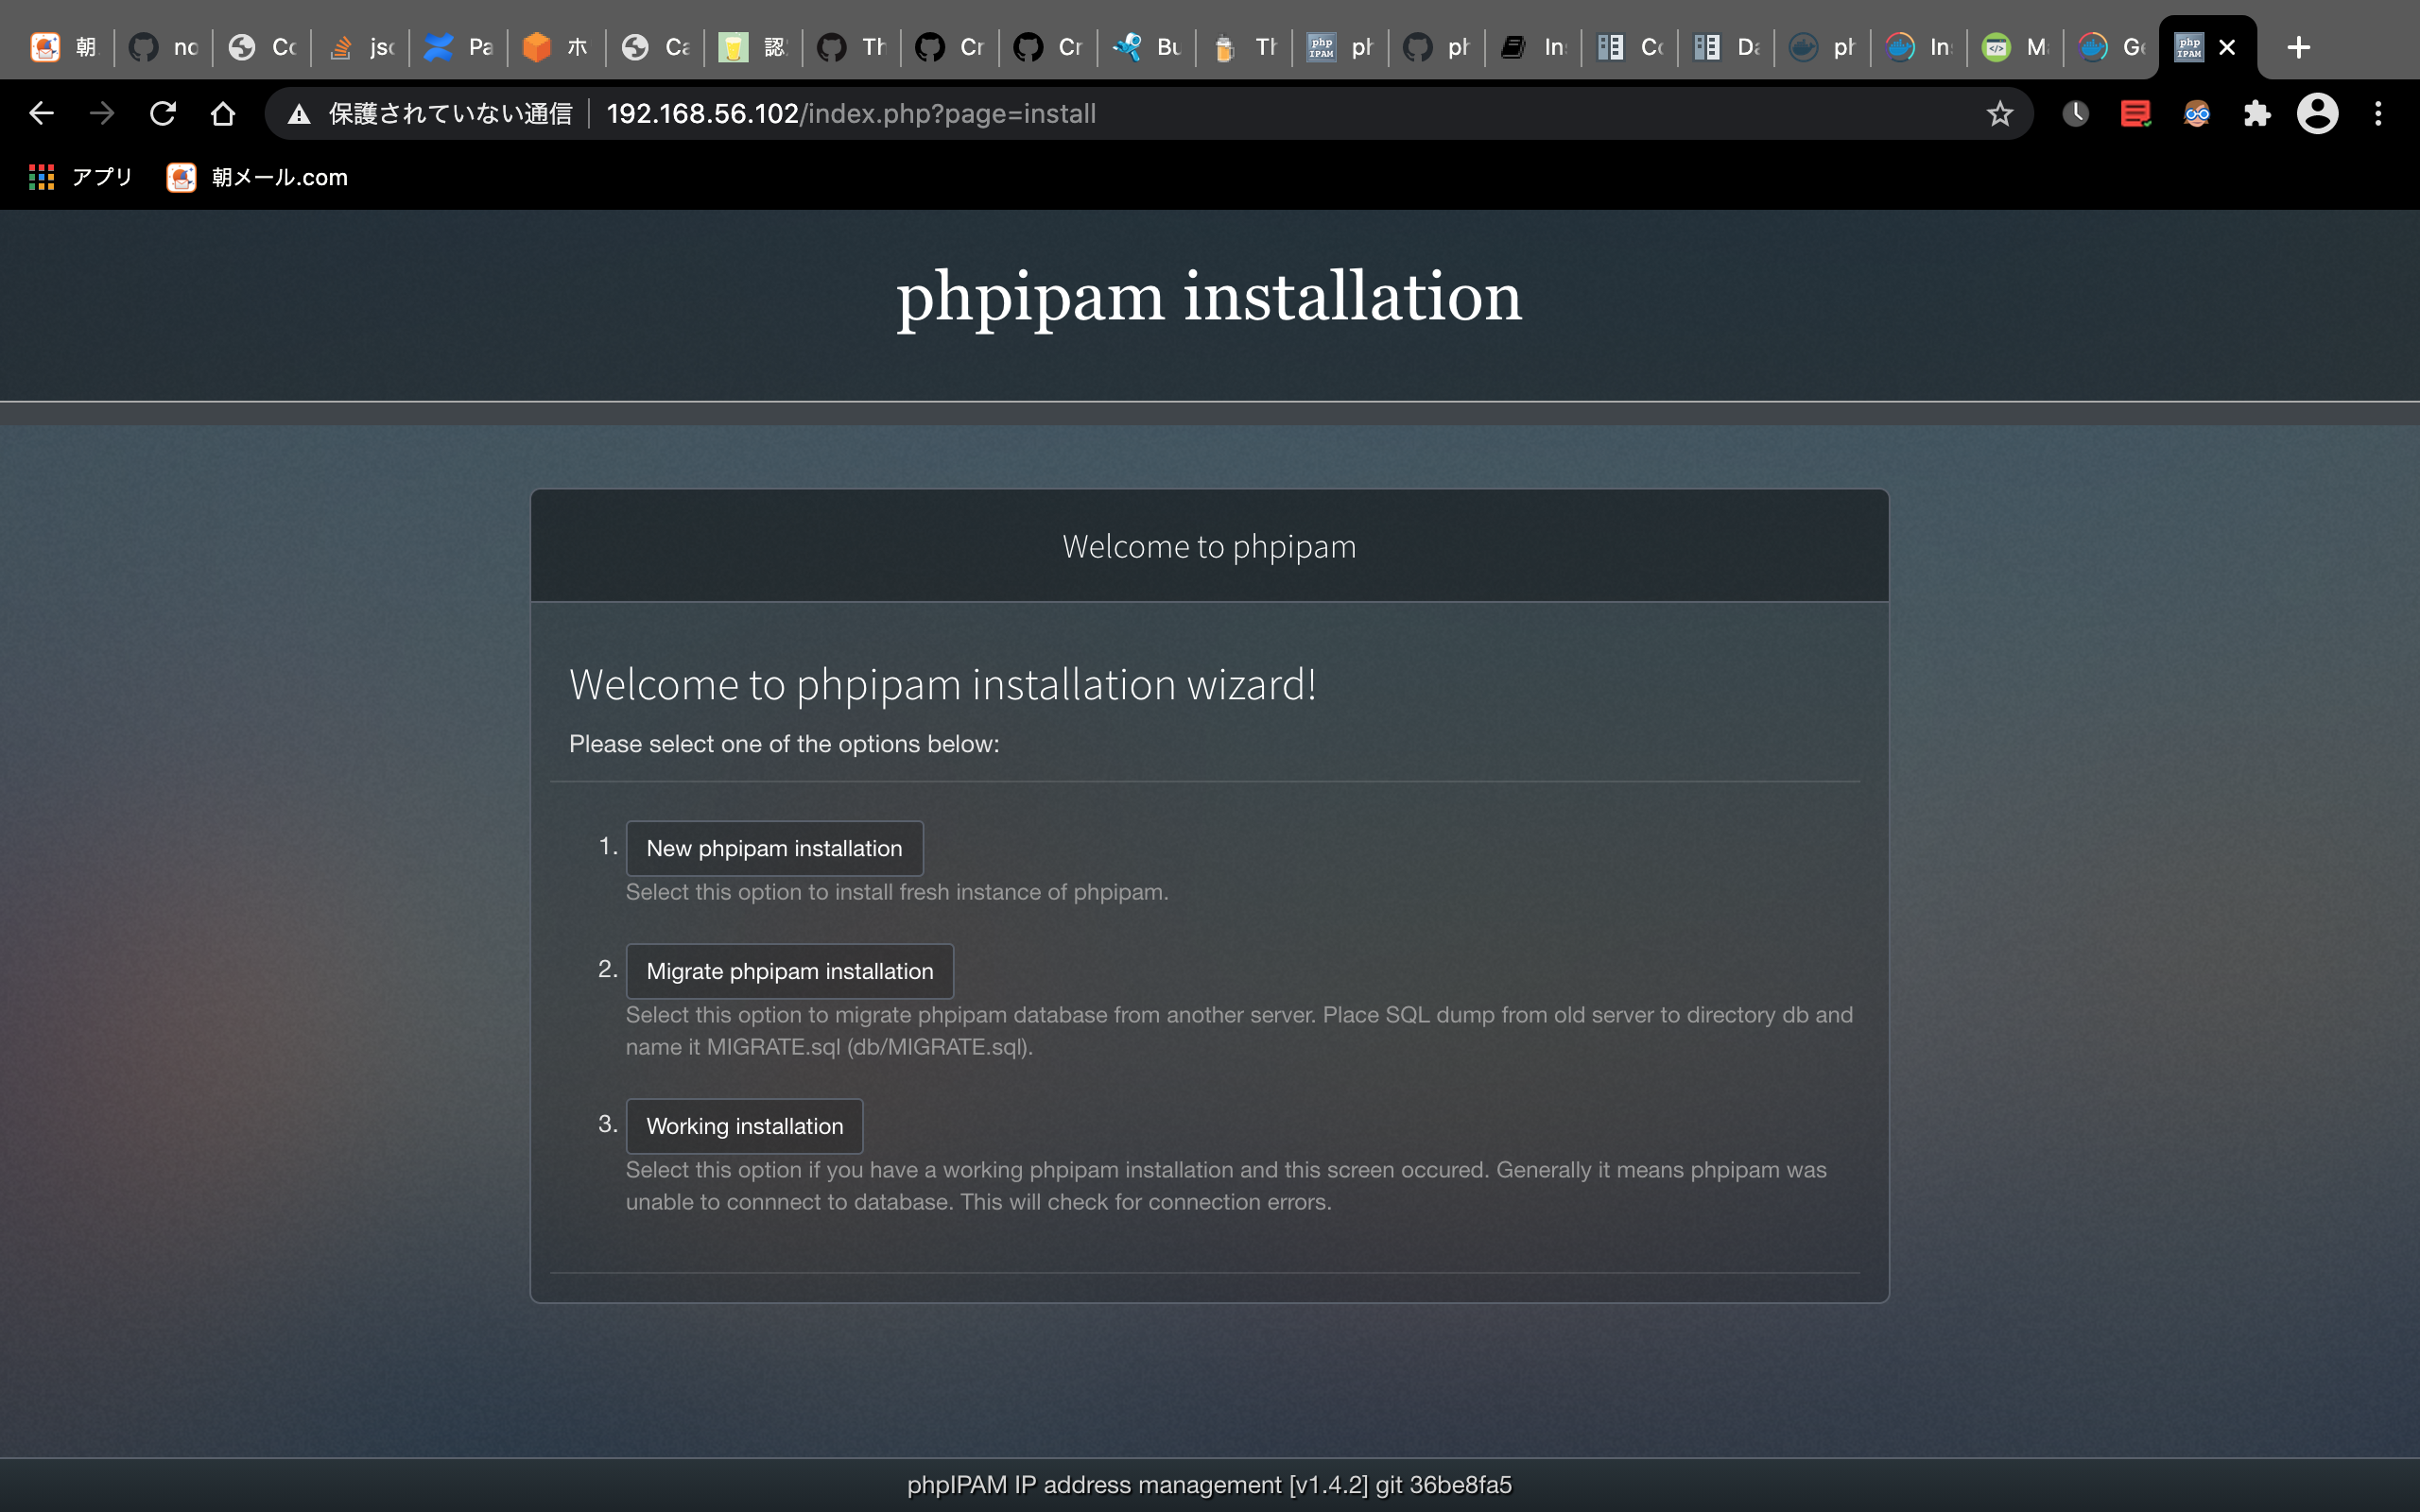2420x1512 pixels.
Task: Switch to the 'Ca' globe tab
Action: click(x=654, y=47)
